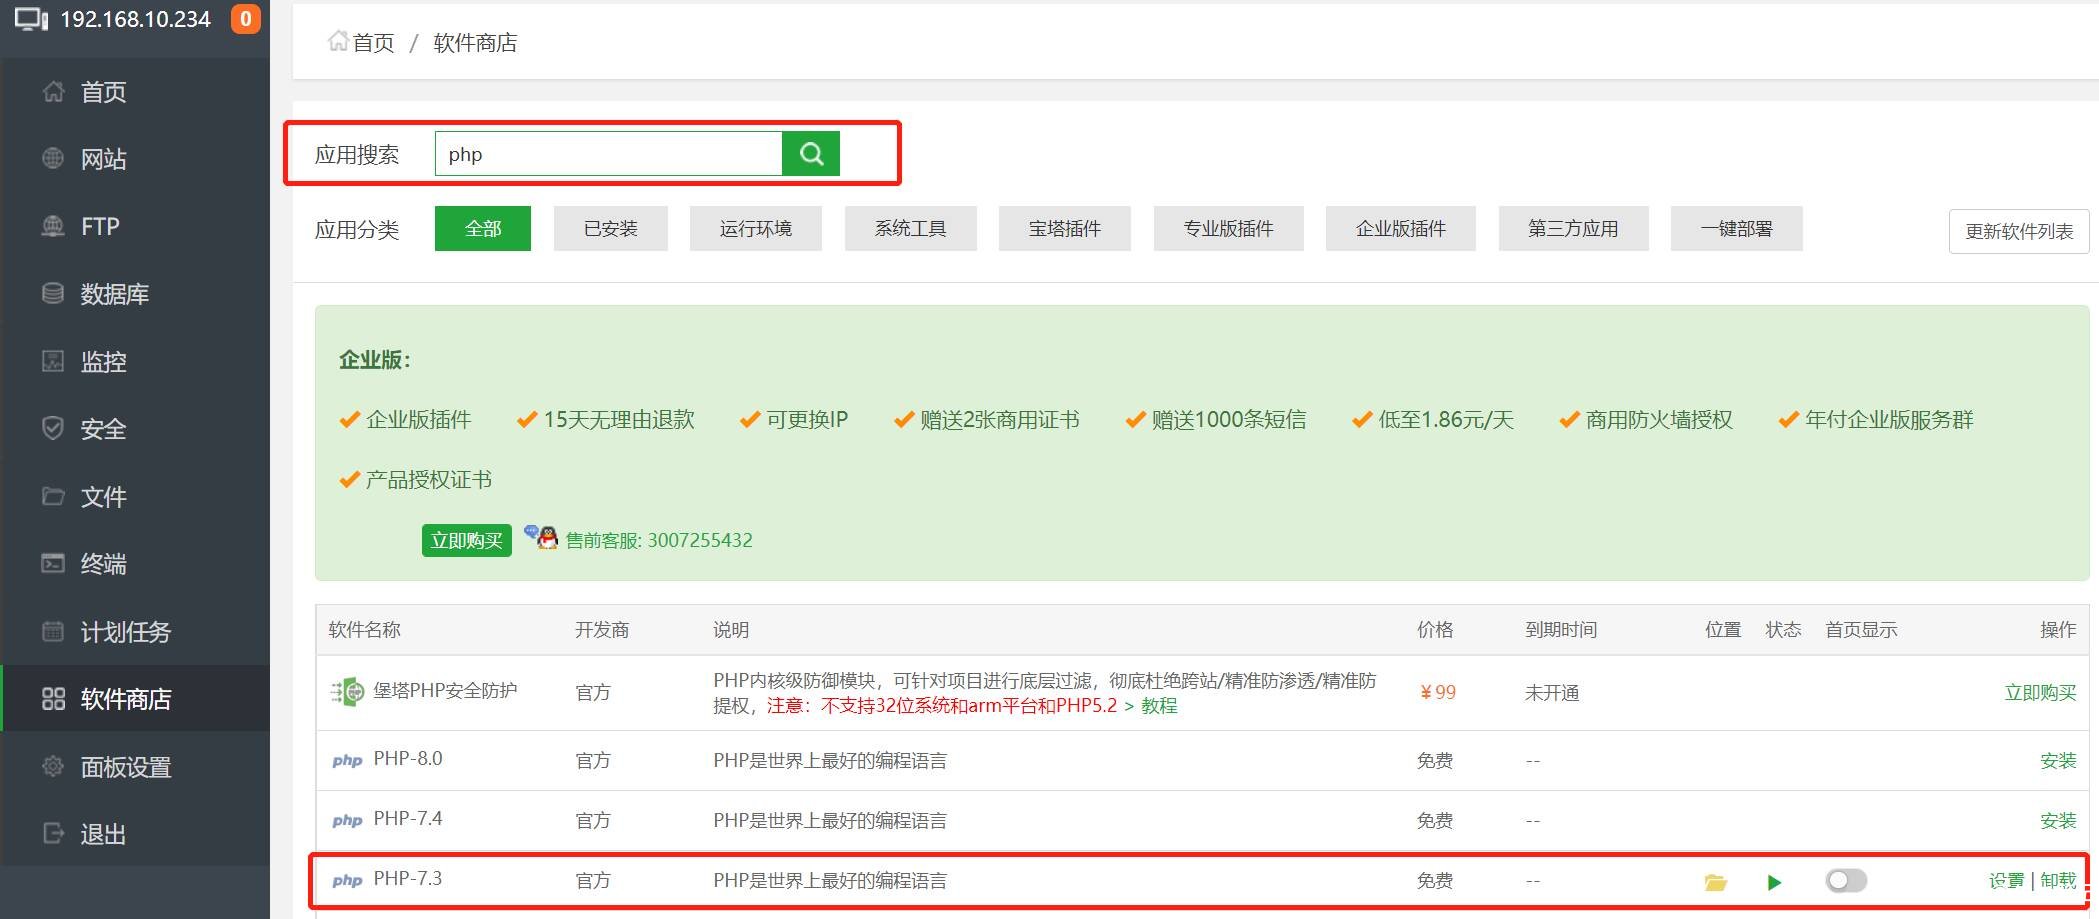Click the 低至1.86元/天 feature text
Viewport: 2099px width, 919px height.
(1446, 420)
